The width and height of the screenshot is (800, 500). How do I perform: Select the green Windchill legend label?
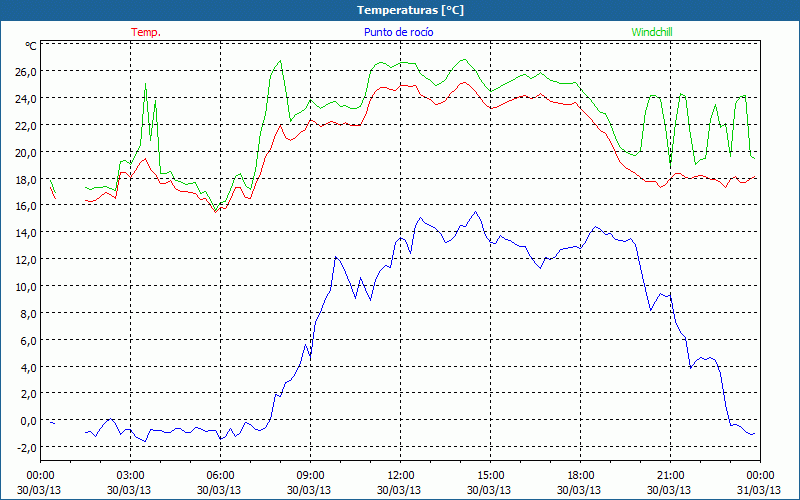point(652,32)
